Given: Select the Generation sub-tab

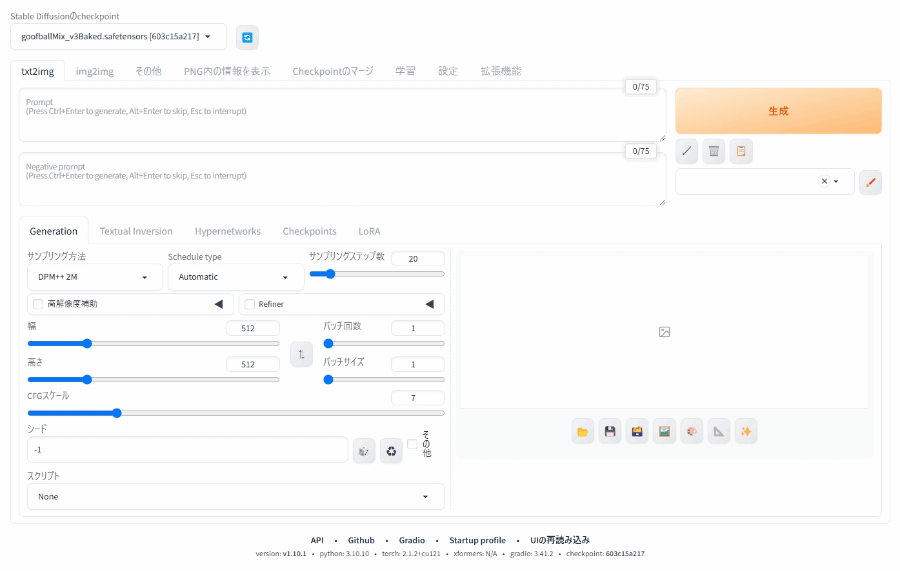Looking at the screenshot, I should (x=53, y=231).
